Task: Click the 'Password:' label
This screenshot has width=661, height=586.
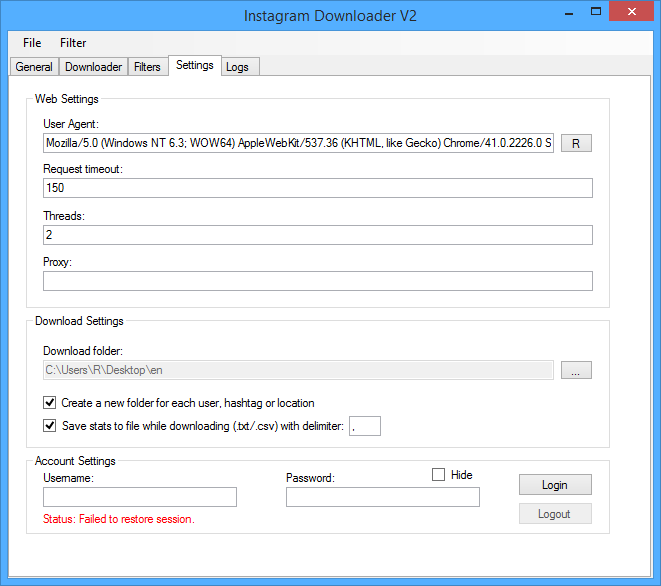Action: coord(310,478)
